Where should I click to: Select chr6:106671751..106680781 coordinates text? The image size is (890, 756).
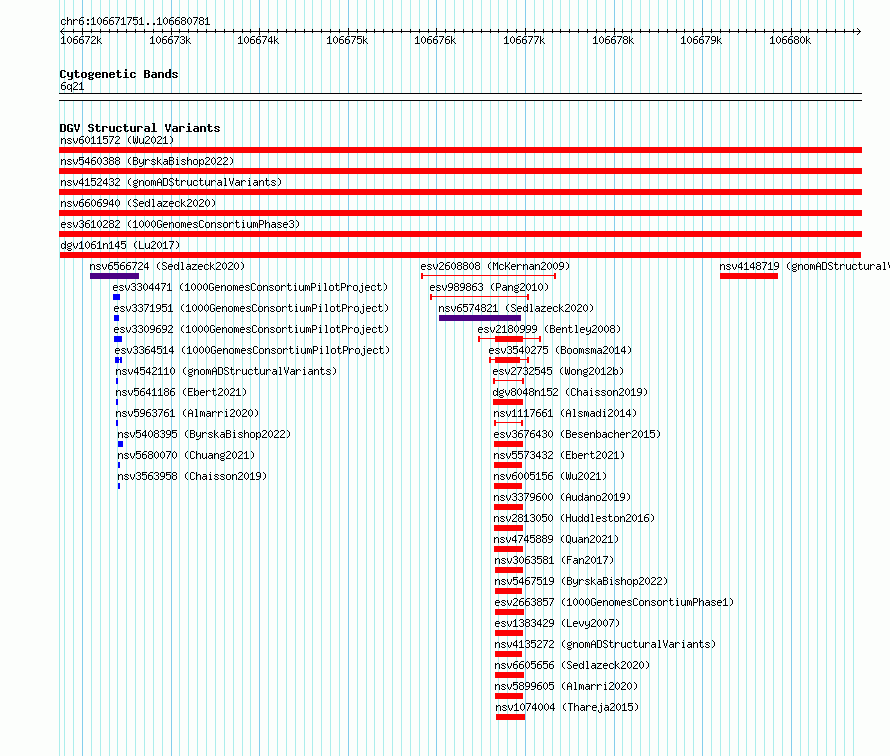tap(135, 21)
